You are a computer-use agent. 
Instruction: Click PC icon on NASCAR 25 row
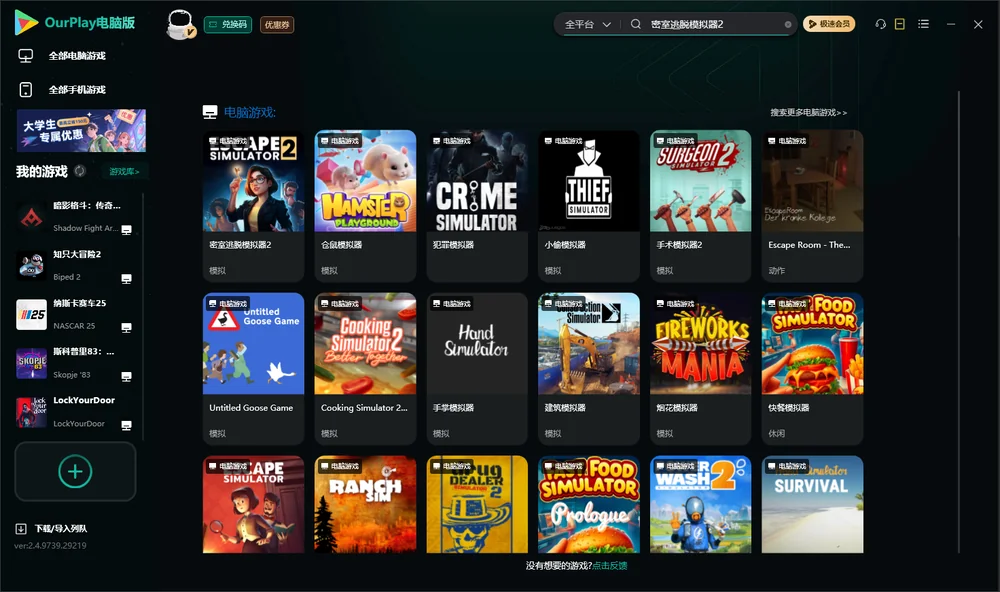tap(126, 328)
